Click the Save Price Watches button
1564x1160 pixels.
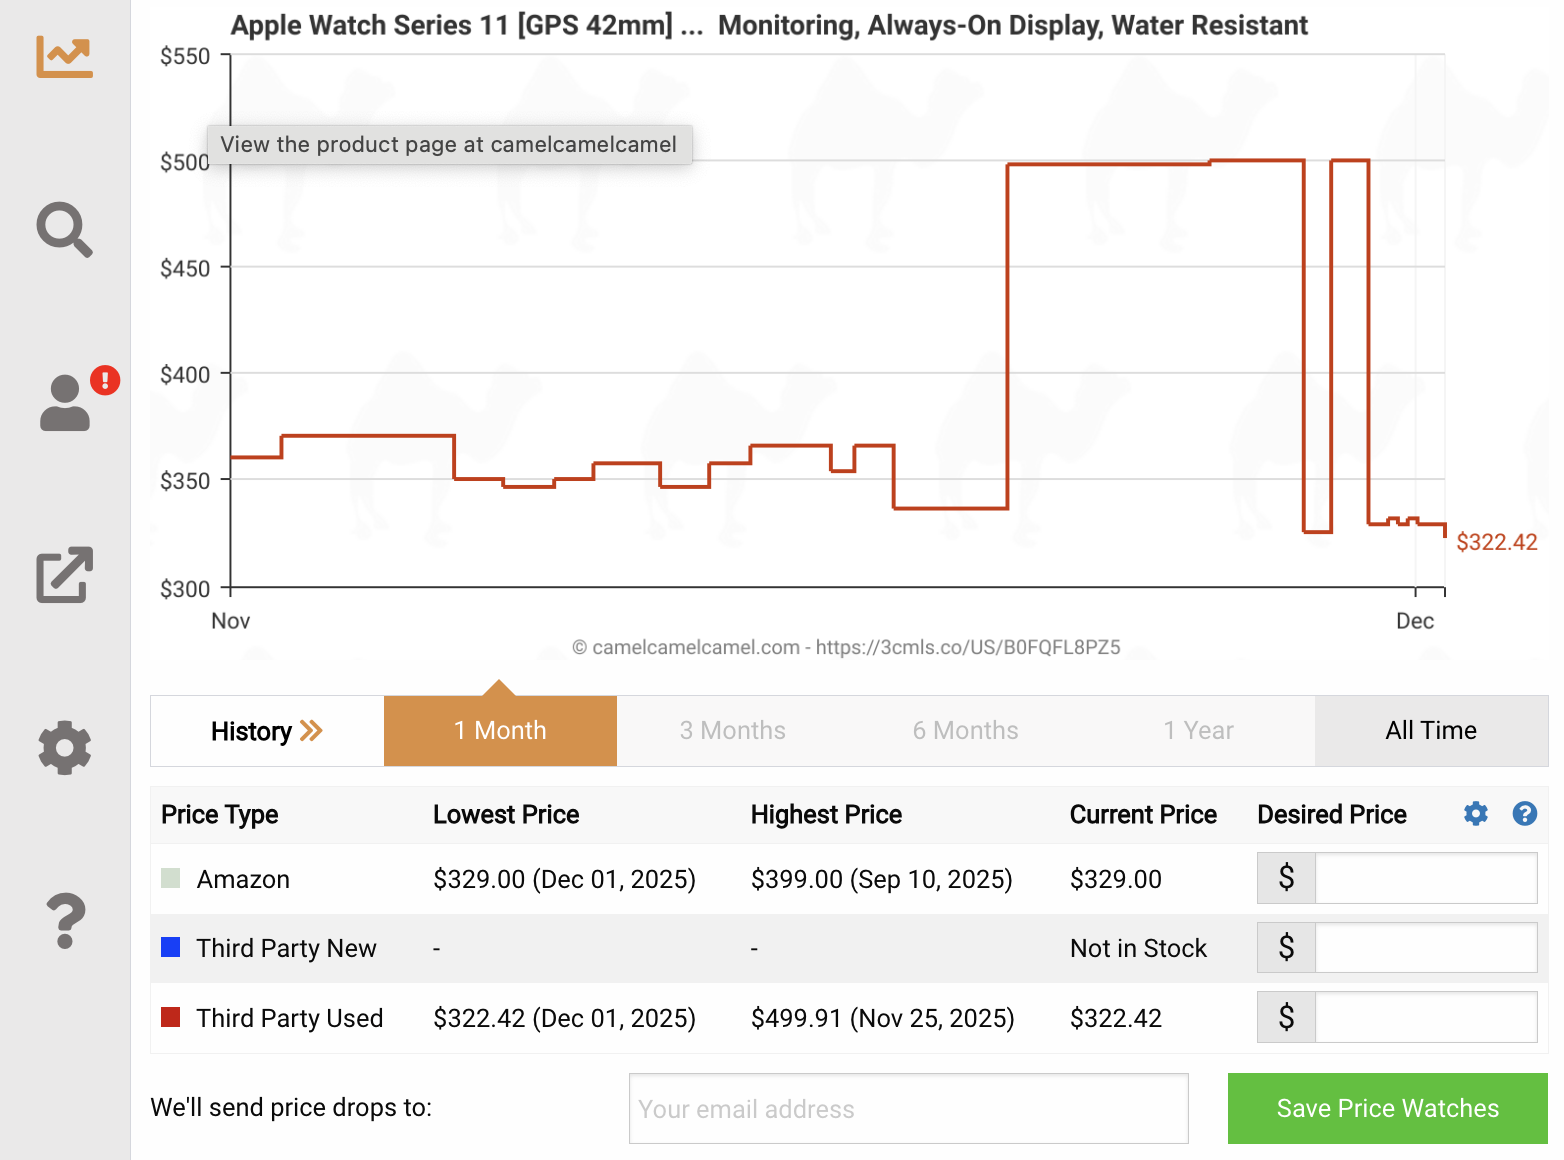tap(1387, 1108)
